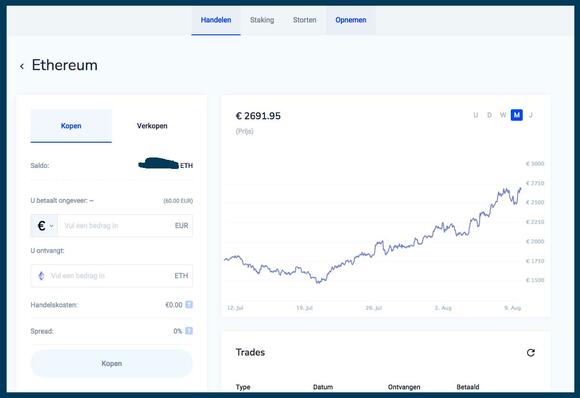Select the M chart timeframe
This screenshot has width=580, height=398.
click(517, 115)
